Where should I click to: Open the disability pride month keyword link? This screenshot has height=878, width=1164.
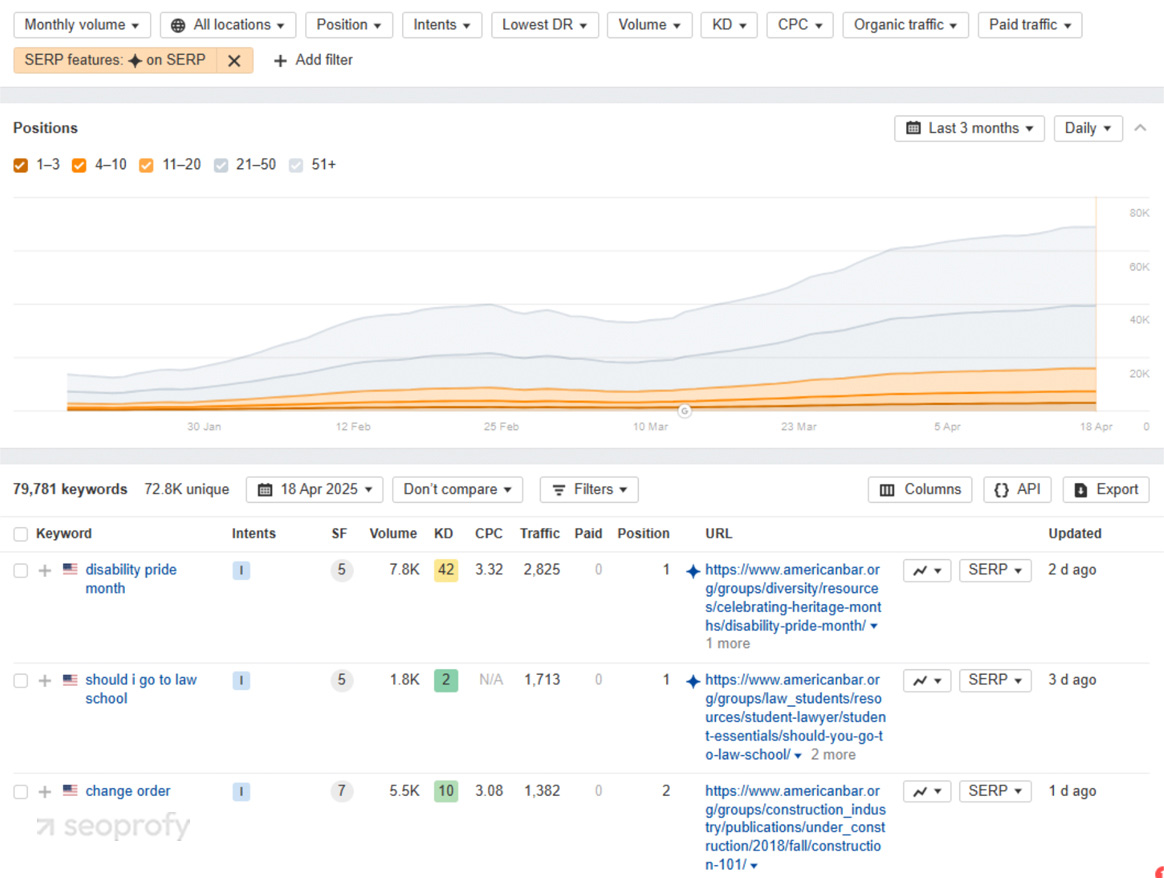pyautogui.click(x=131, y=579)
